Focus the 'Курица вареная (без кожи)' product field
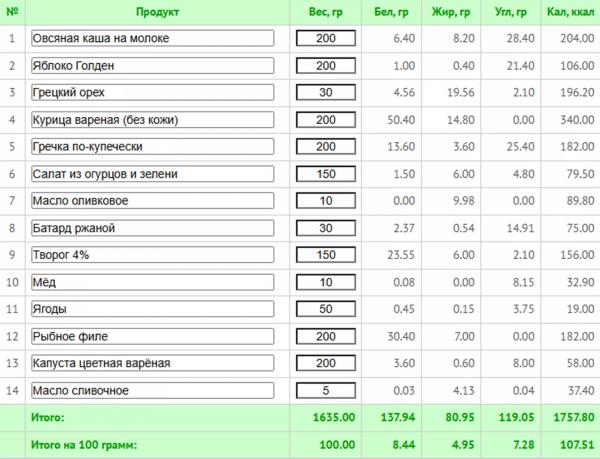Screen dimensions: 600x459 pyautogui.click(x=152, y=120)
